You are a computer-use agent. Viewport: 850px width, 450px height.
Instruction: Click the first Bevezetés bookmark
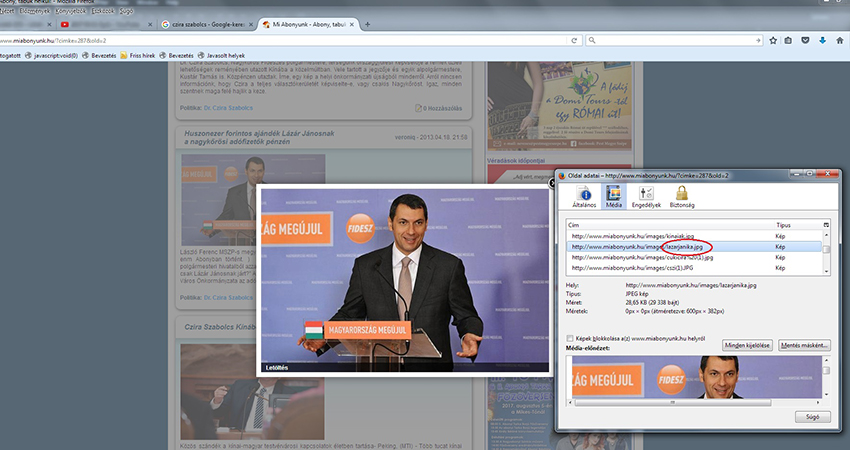tap(99, 55)
